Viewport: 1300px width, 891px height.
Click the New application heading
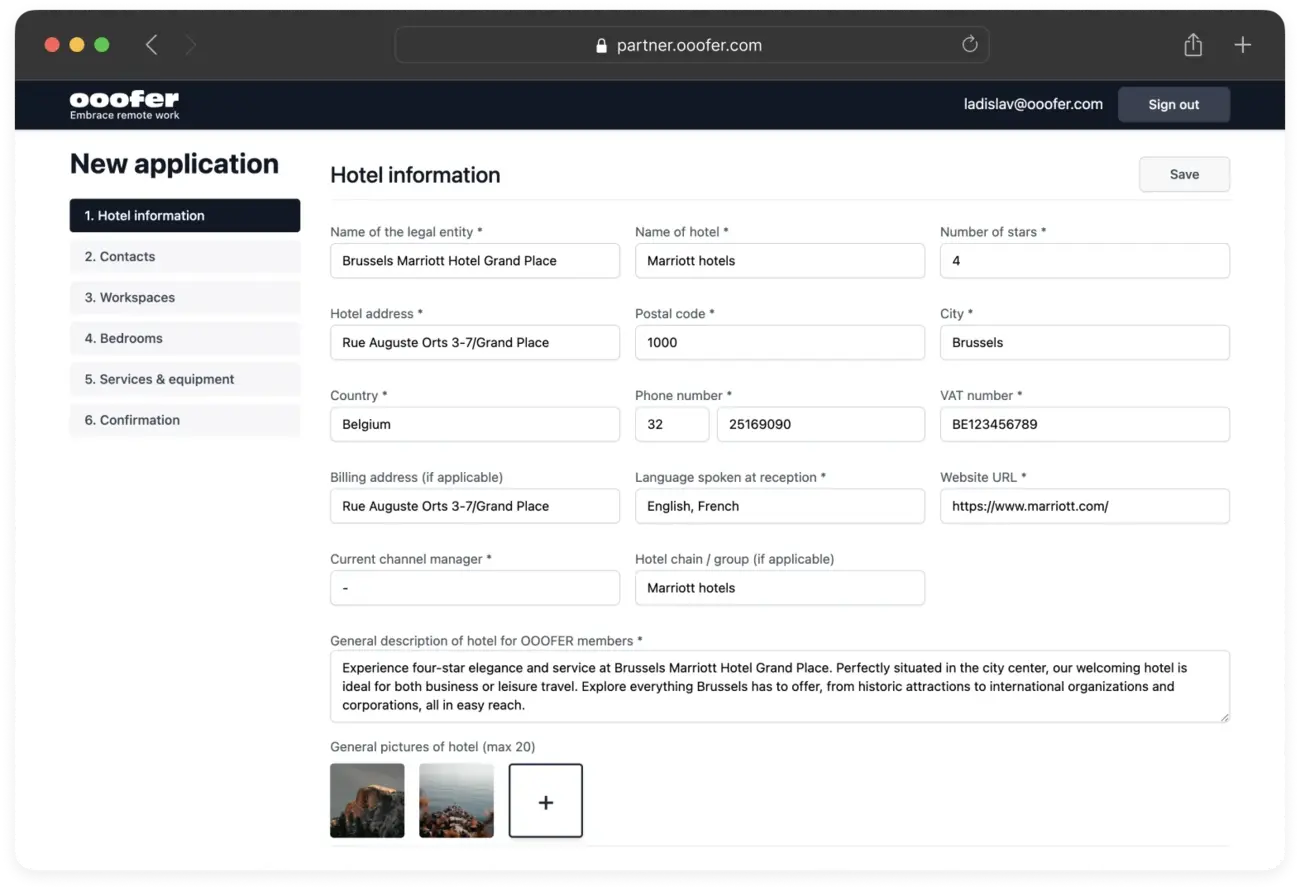(174, 164)
